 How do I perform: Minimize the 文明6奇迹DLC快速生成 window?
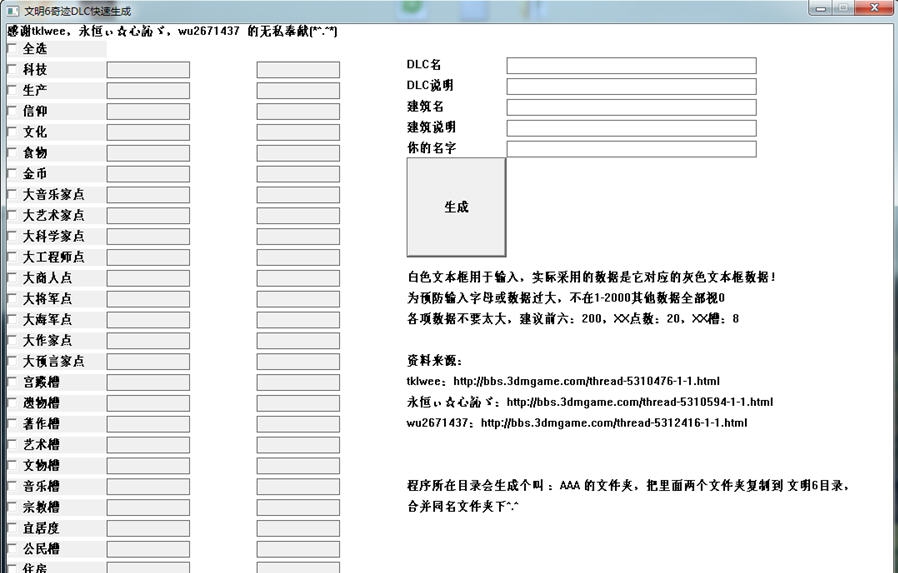821,8
